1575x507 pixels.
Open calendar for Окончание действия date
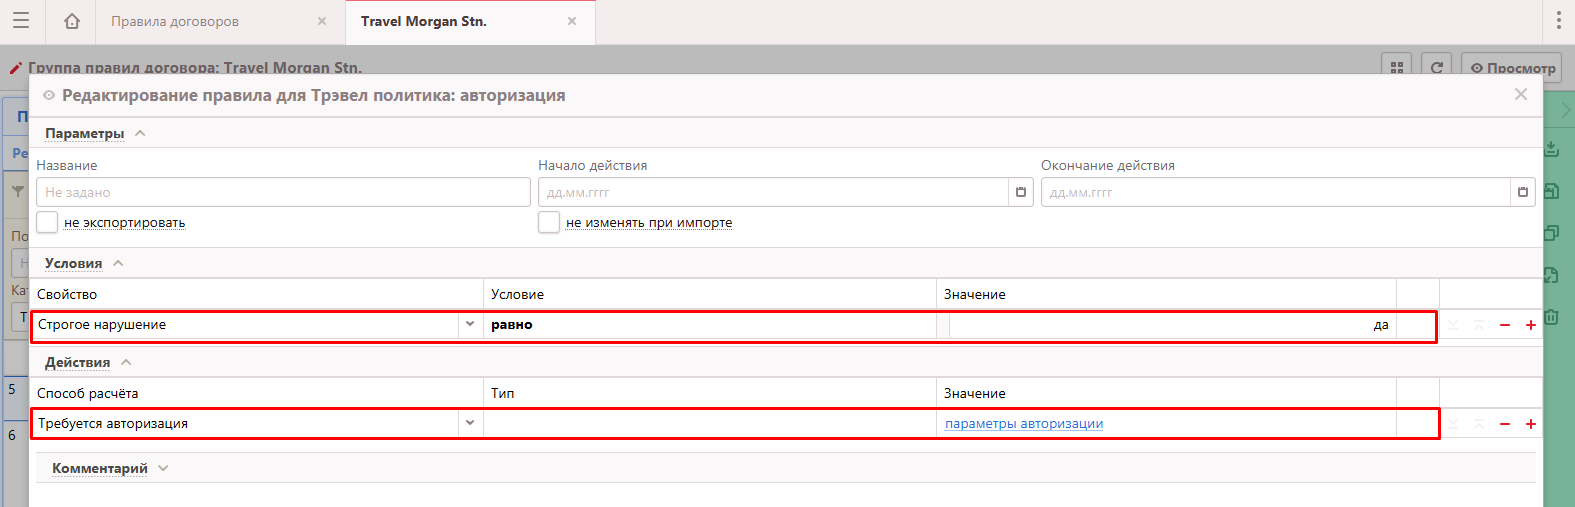coord(1522,192)
